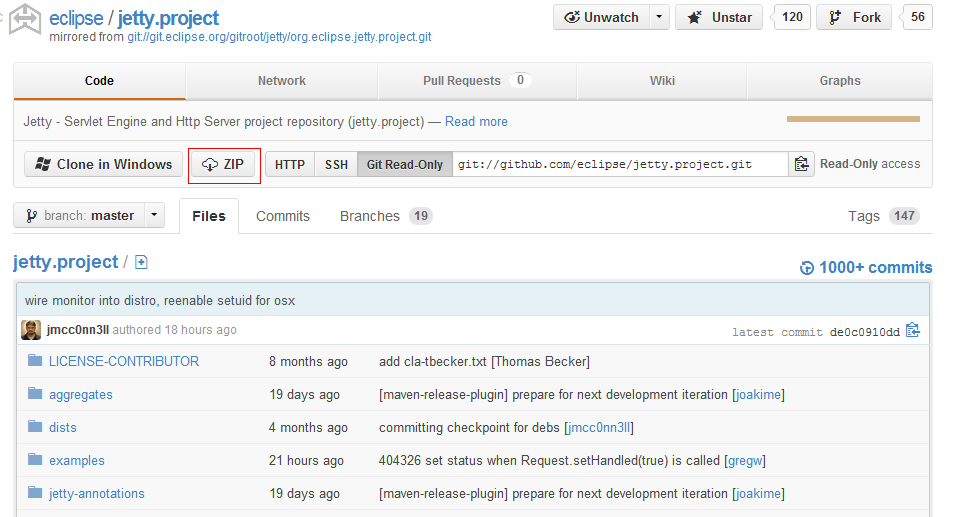Click the examples folder icon
The width and height of the screenshot is (953, 517).
coord(35,460)
